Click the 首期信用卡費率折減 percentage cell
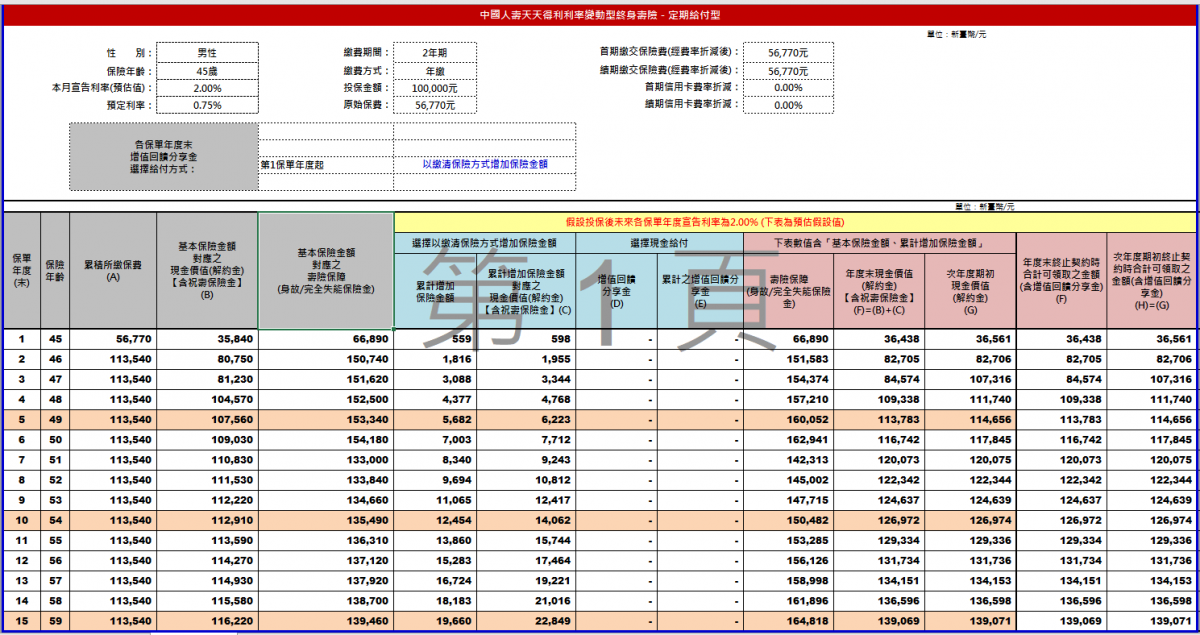 coord(788,88)
